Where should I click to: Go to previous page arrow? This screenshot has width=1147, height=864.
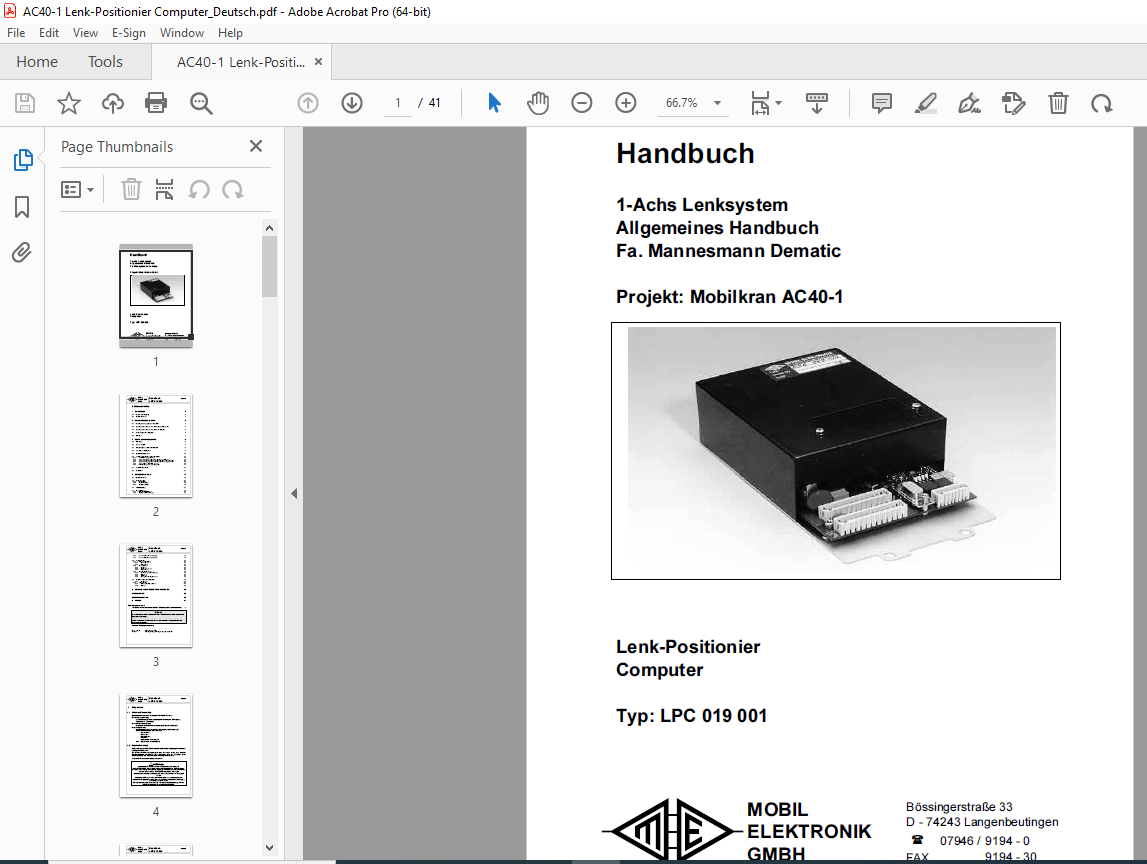click(x=308, y=103)
